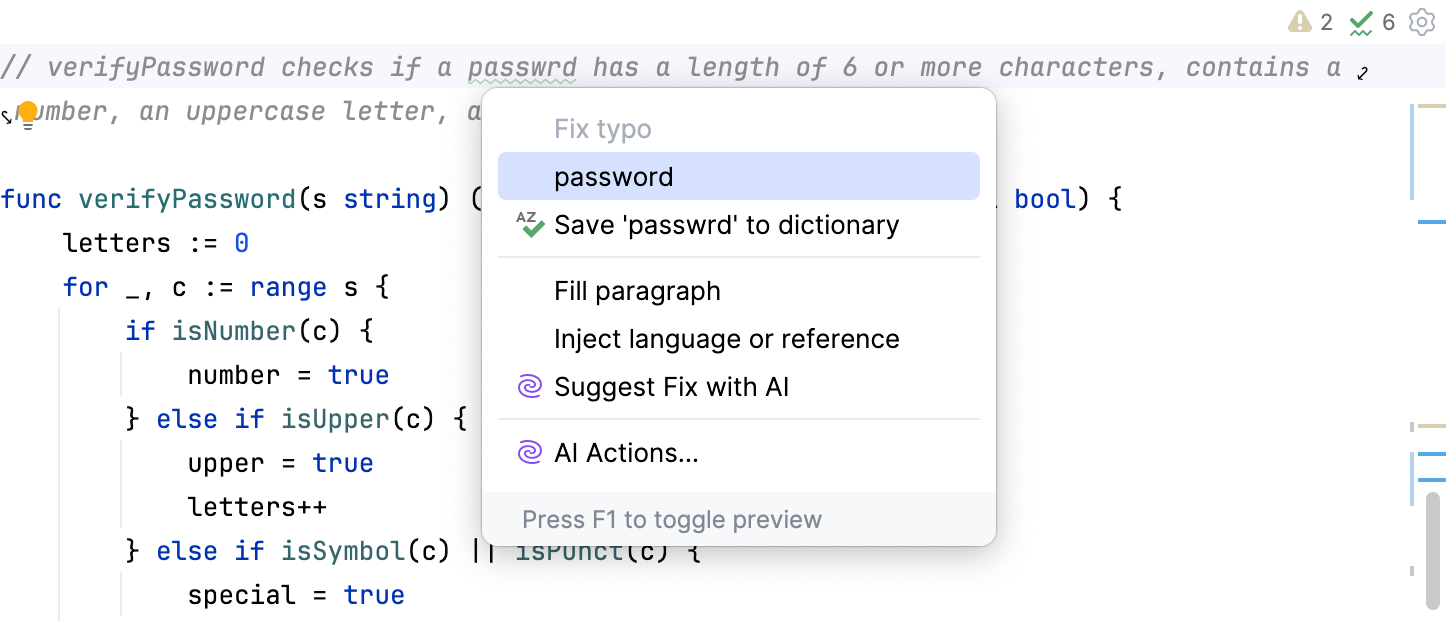Toggle preview via F1 hint bar

click(x=671, y=519)
